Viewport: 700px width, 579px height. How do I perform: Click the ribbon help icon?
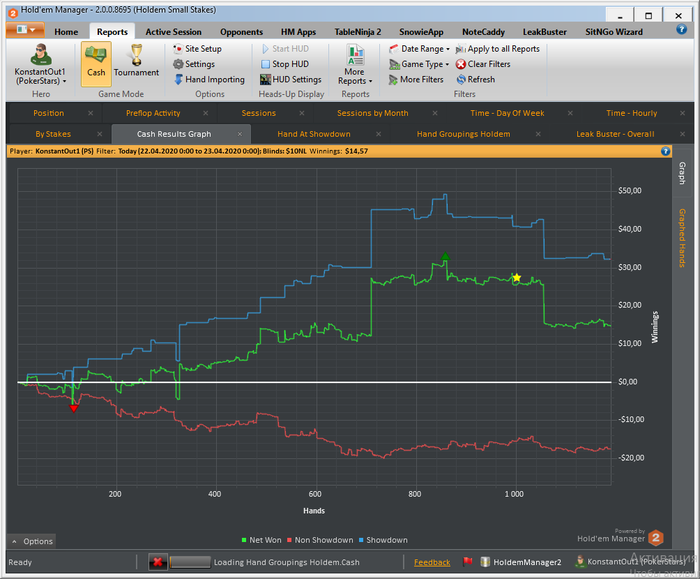point(681,29)
